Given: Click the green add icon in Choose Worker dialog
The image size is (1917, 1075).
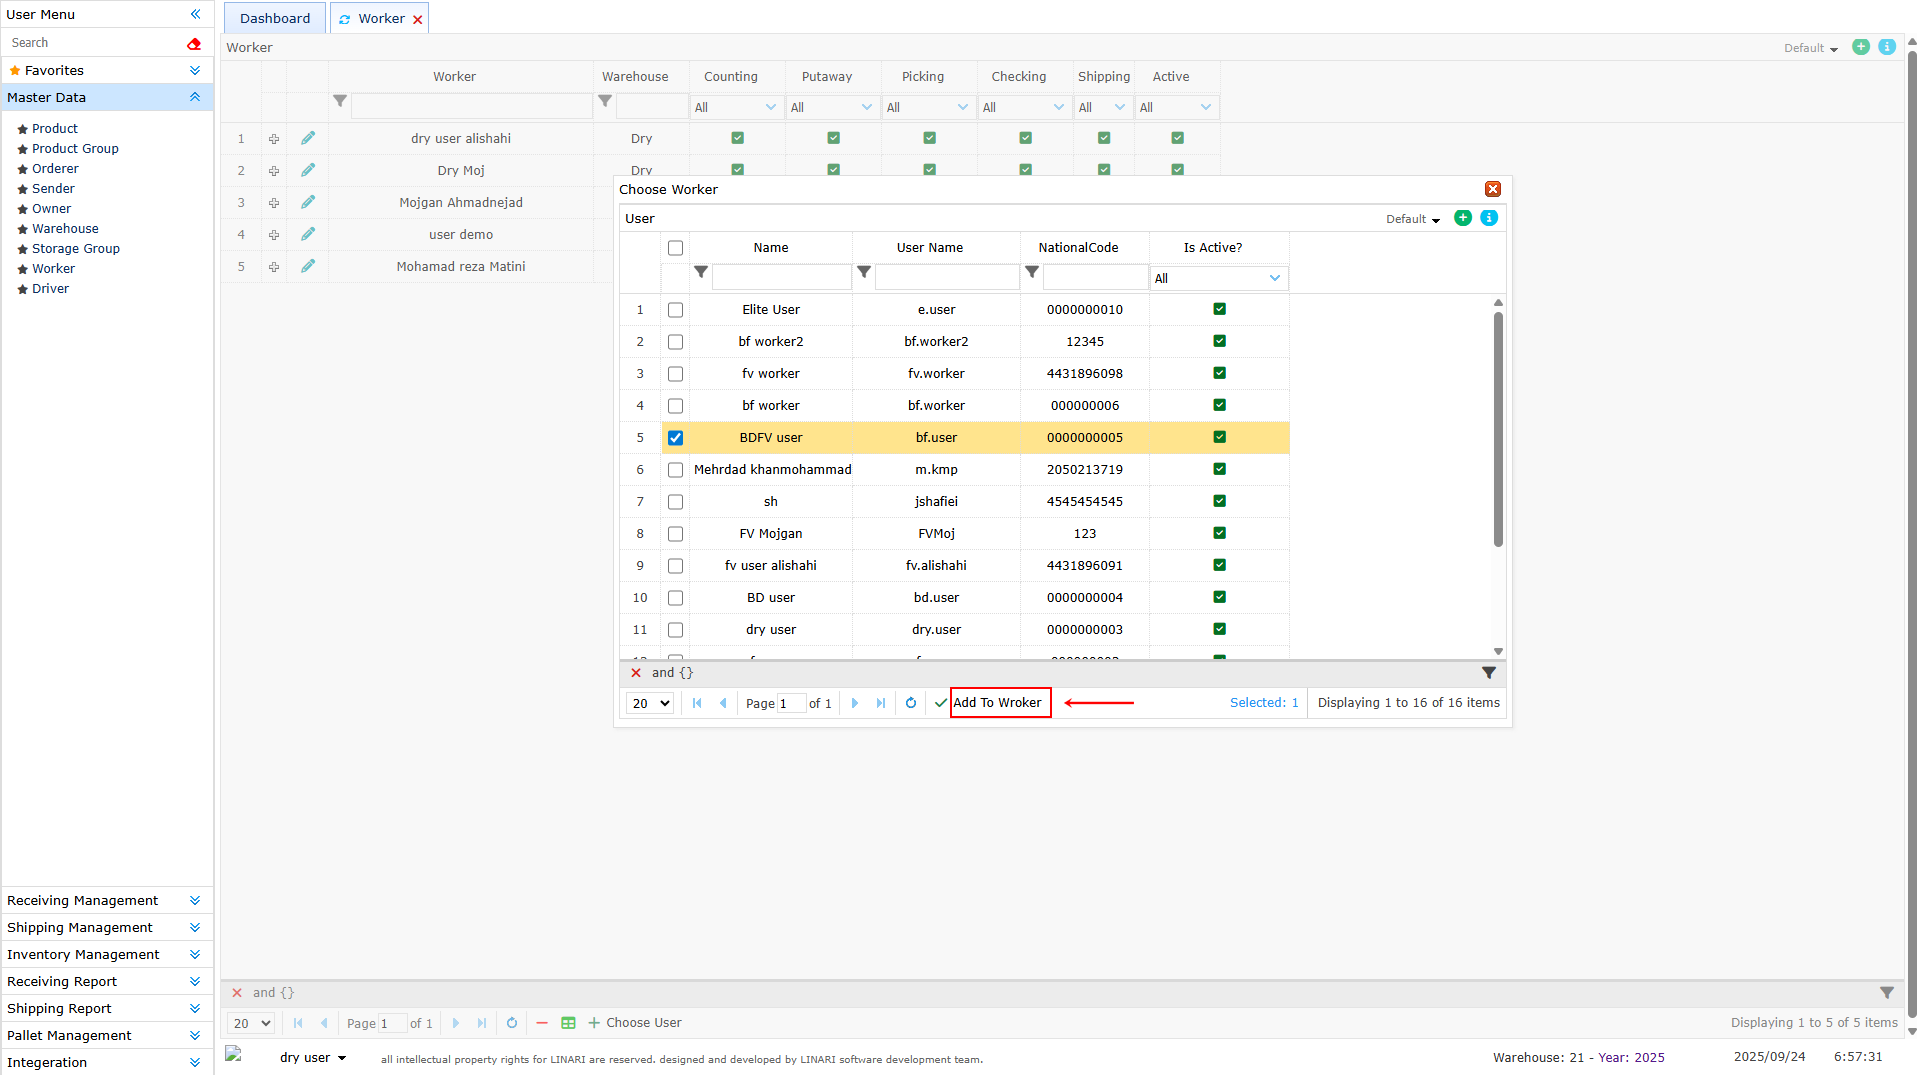Looking at the screenshot, I should pos(1462,218).
